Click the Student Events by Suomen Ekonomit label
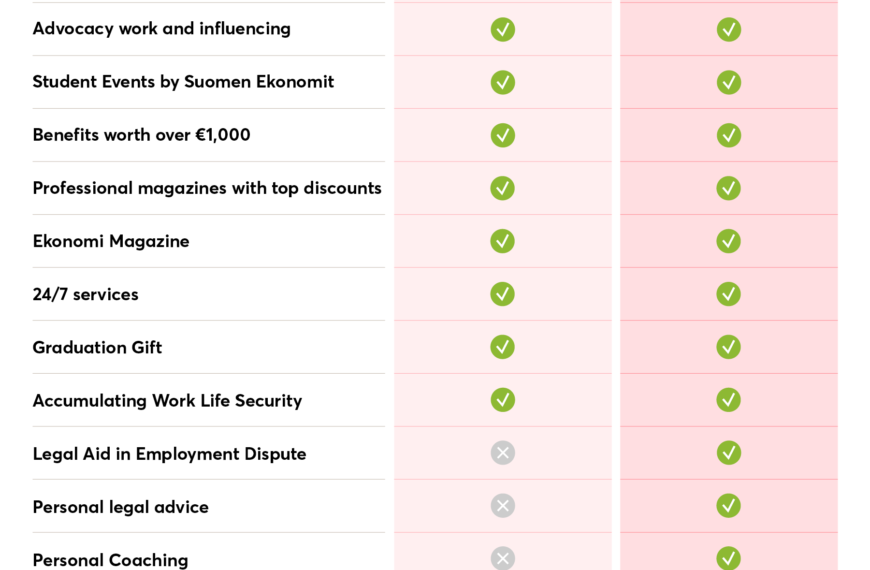 [183, 82]
